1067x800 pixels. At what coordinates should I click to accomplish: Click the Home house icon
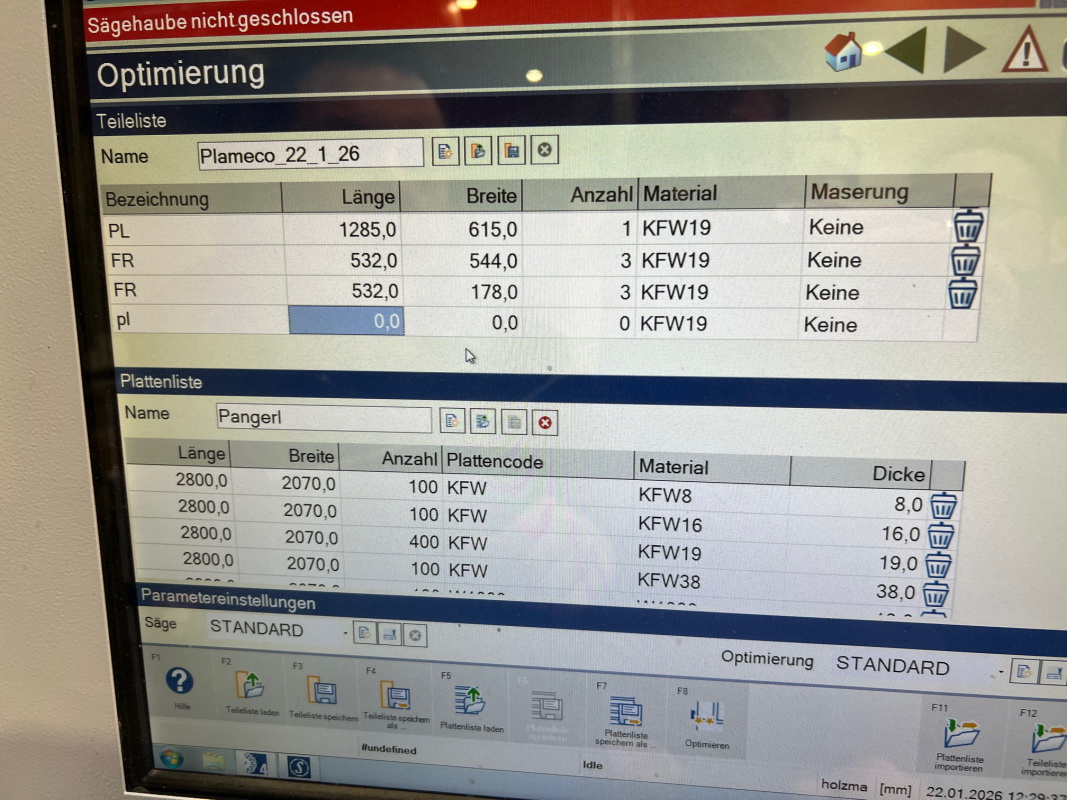tap(844, 51)
